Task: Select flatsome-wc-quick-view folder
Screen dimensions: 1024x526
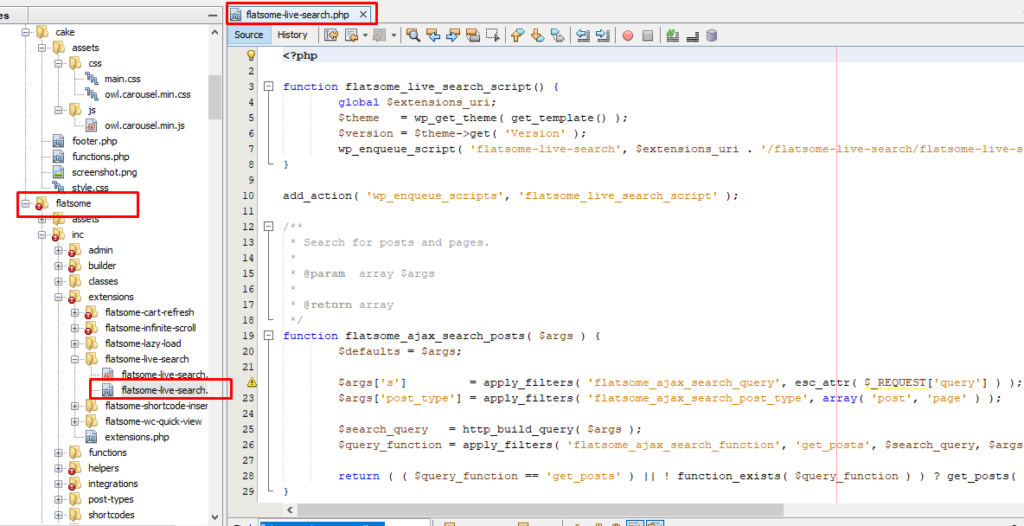Action: [x=153, y=421]
